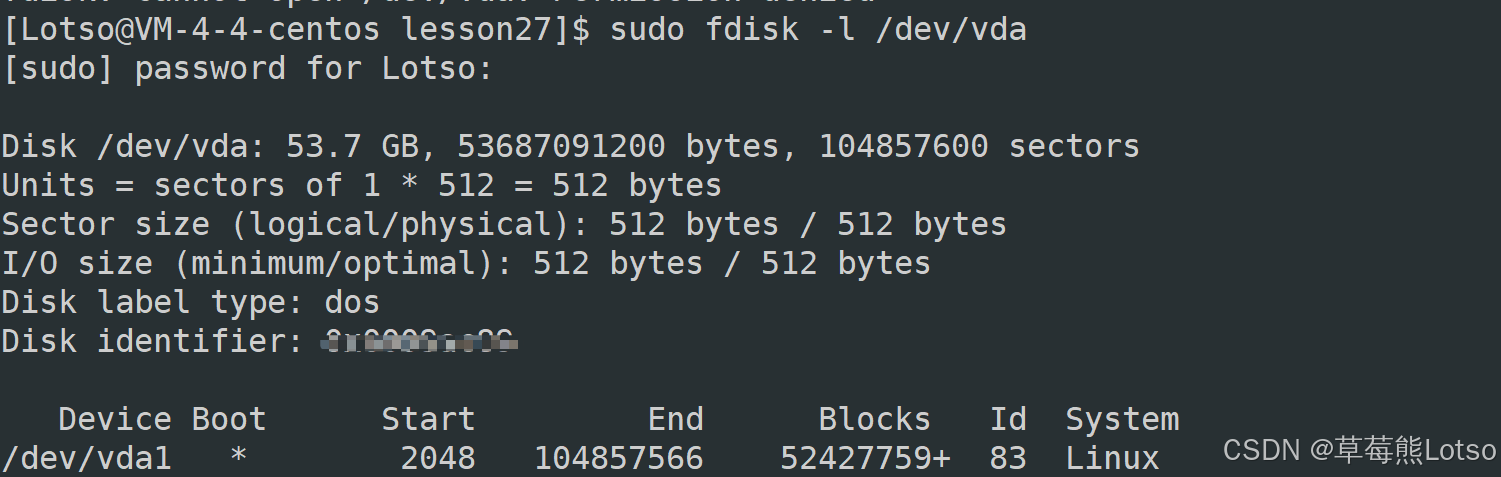The image size is (1501, 477).
Task: Click the Sector size (logical/physical) line
Action: click(503, 225)
